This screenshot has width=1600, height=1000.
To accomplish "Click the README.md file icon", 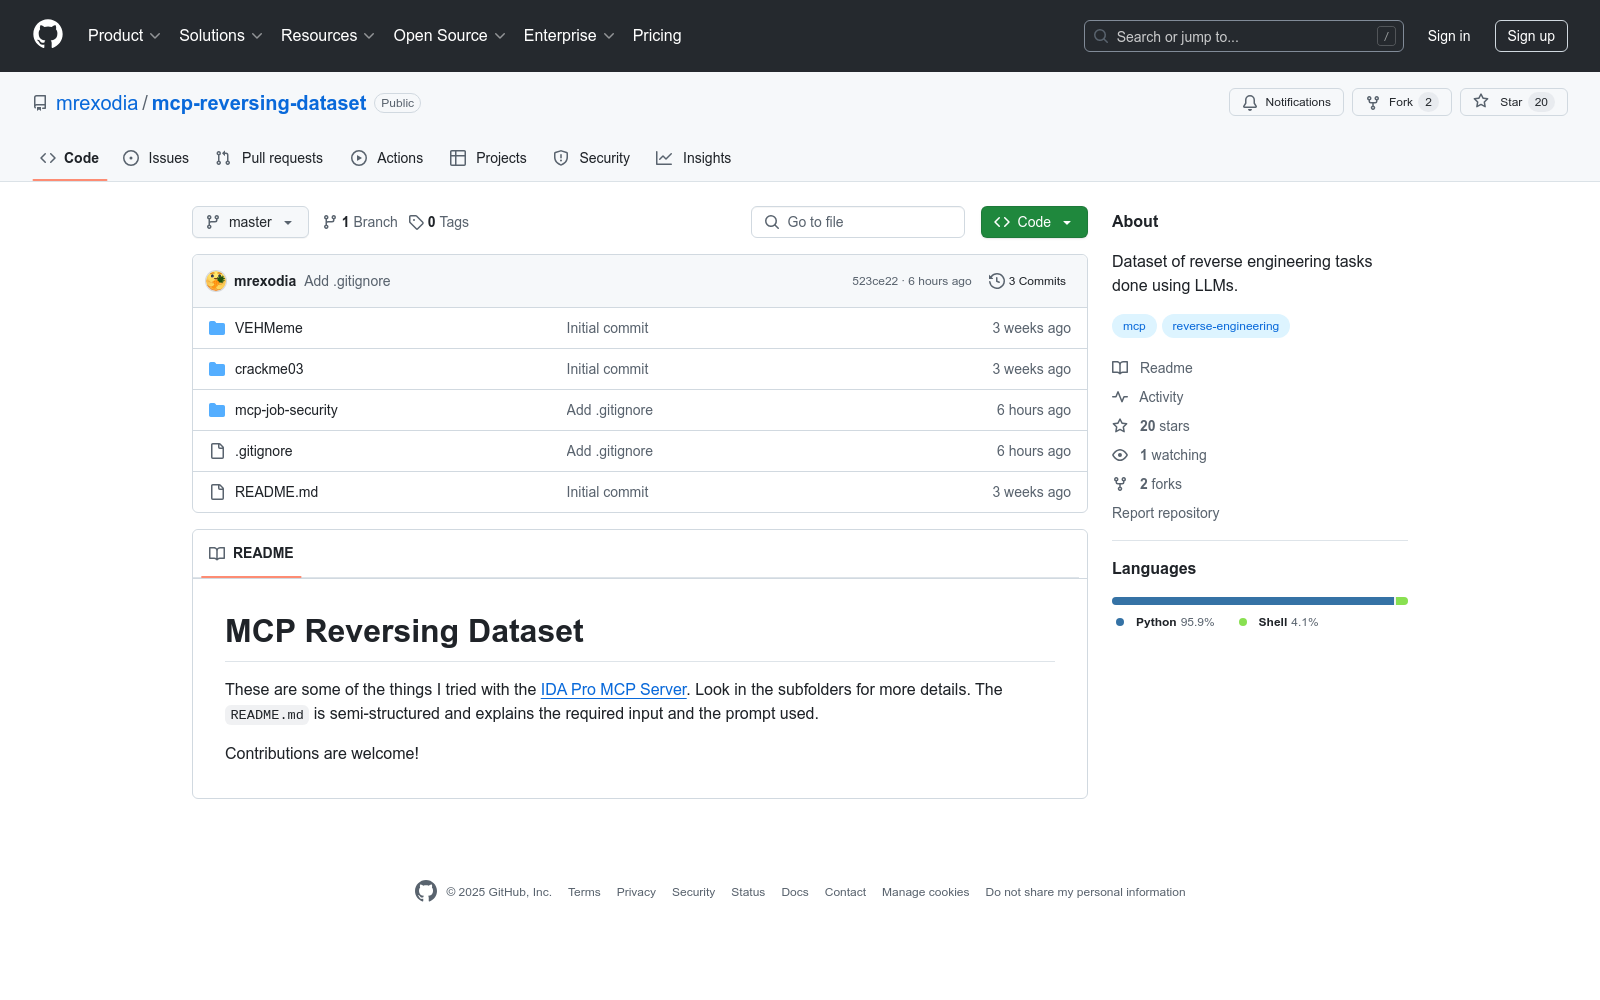I will tap(217, 492).
